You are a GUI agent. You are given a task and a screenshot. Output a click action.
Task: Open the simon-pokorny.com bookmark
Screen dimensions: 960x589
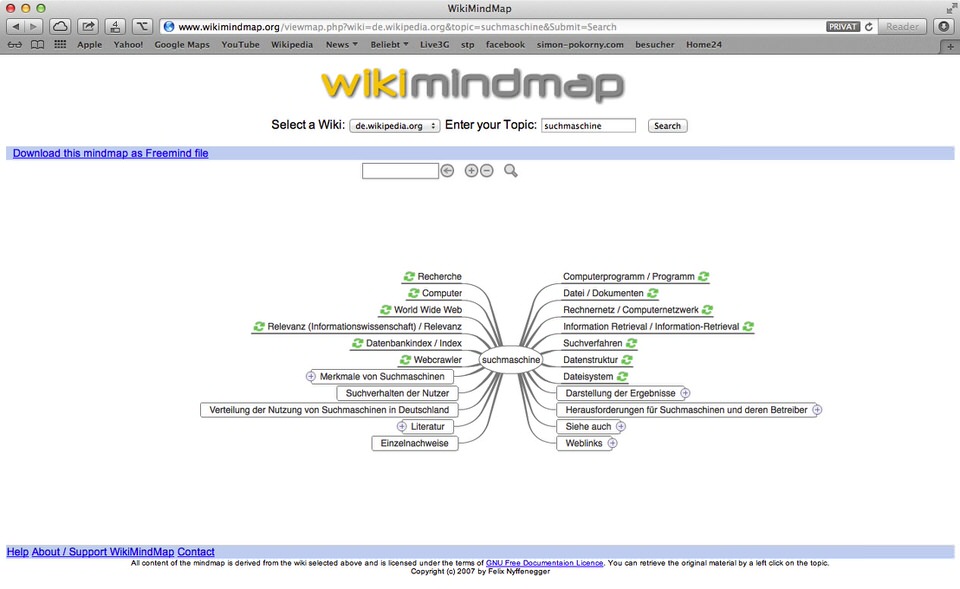tap(580, 45)
